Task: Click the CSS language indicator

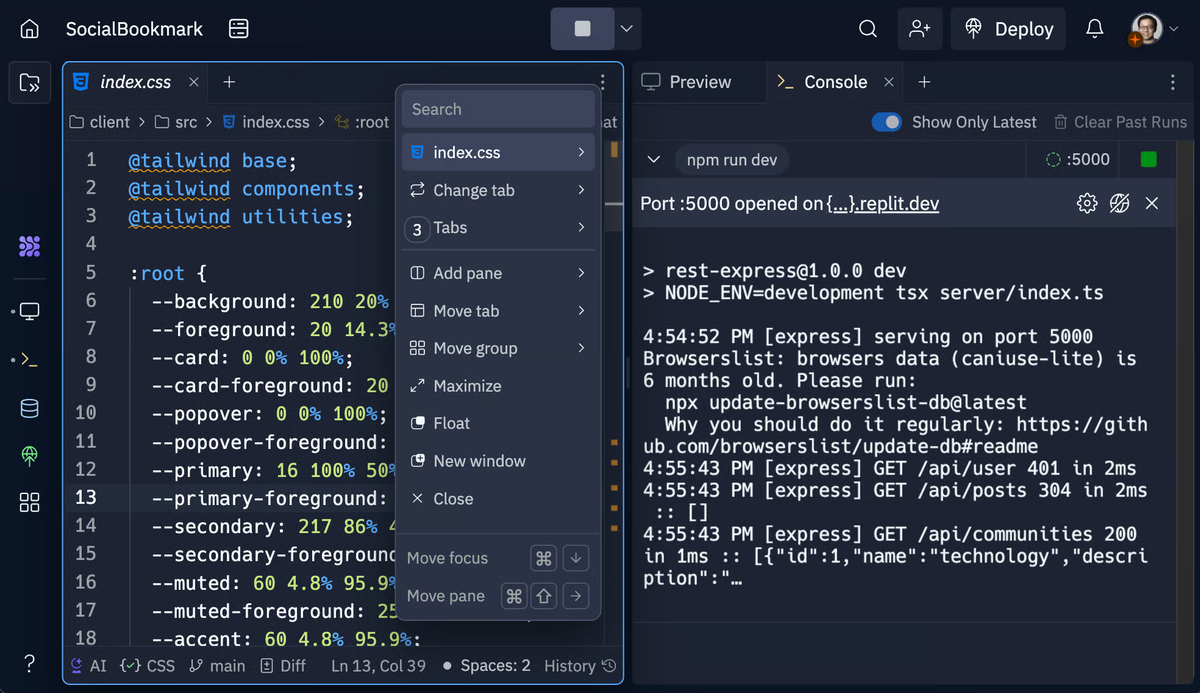Action: point(147,665)
